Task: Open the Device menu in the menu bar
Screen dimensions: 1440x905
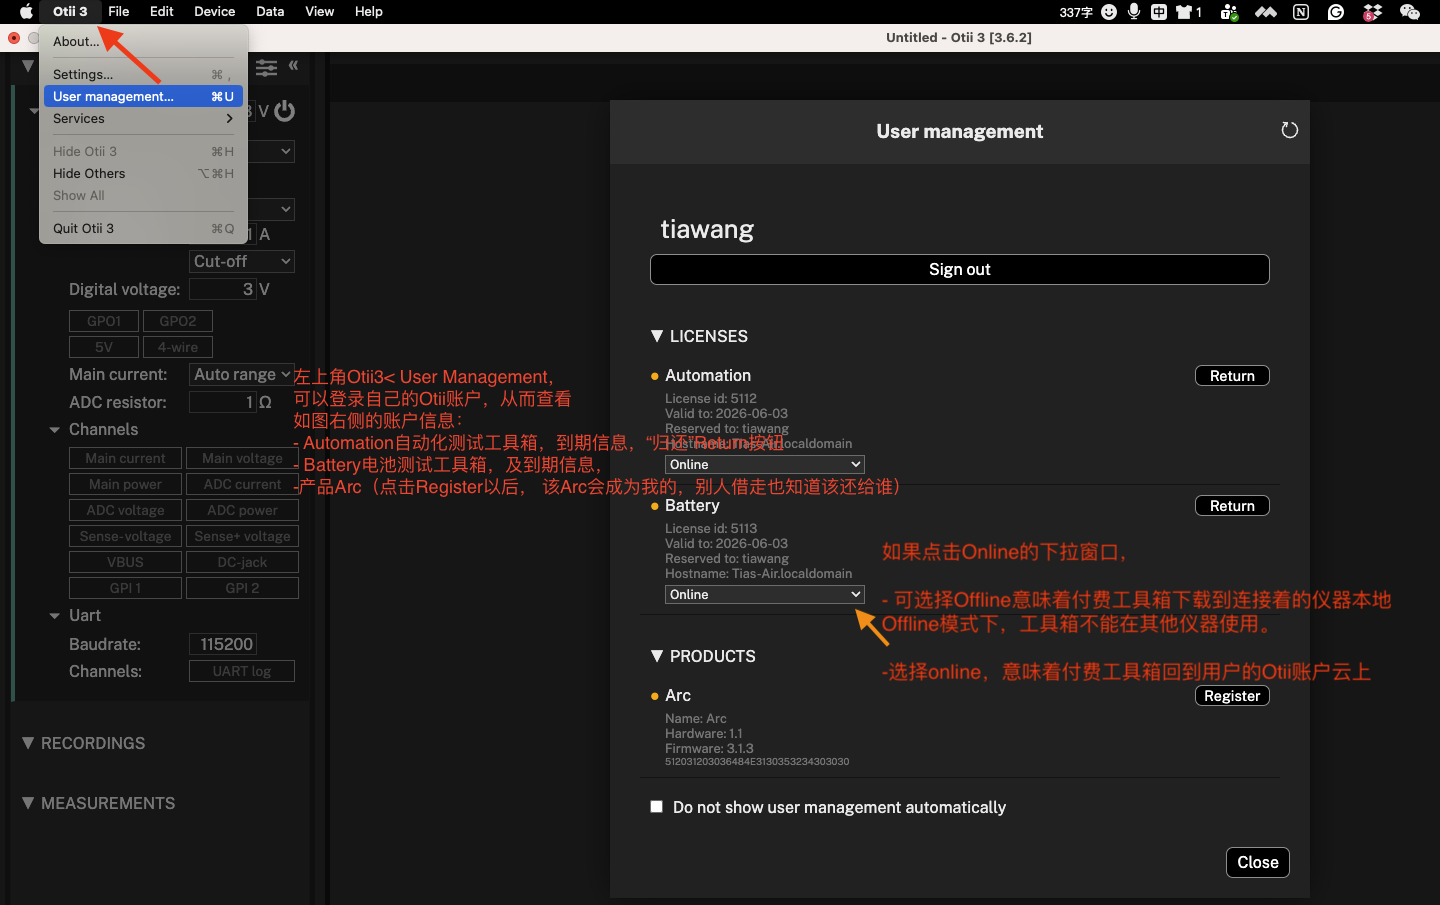Action: (x=214, y=11)
